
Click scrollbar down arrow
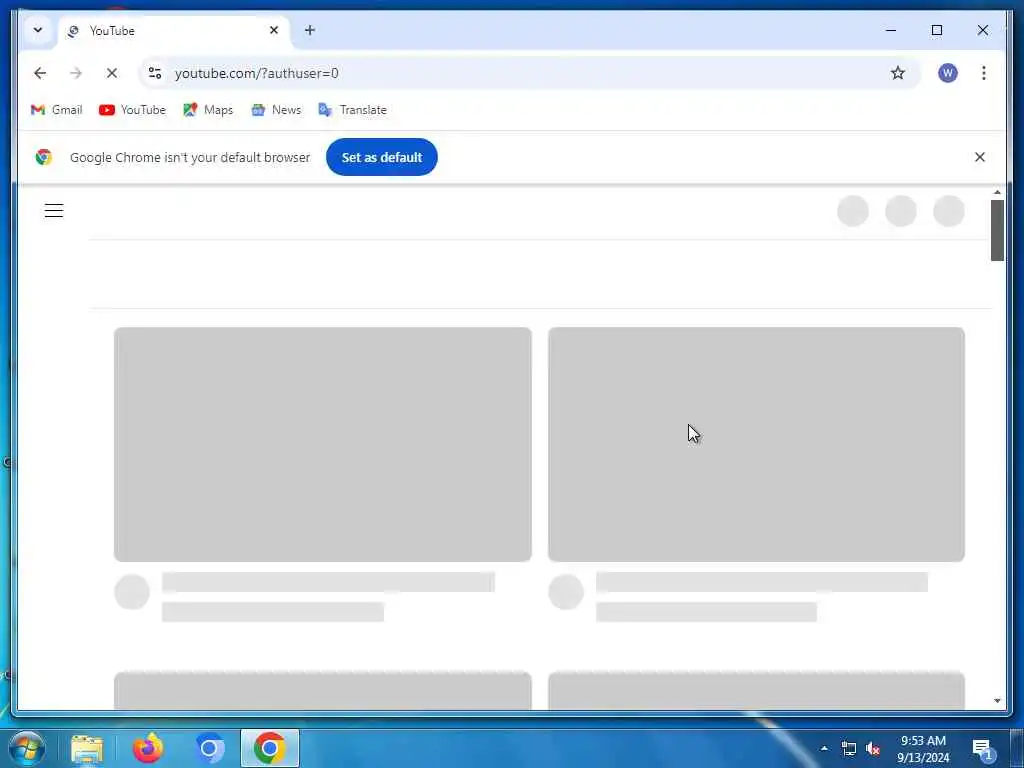(997, 701)
